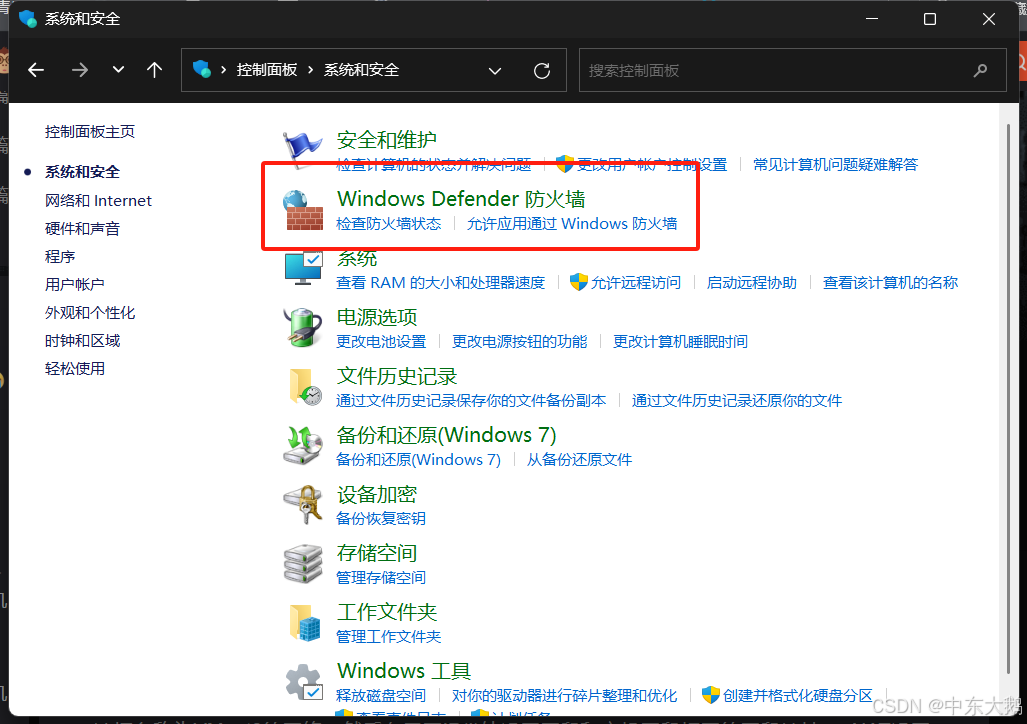This screenshot has height=724, width=1027.
Task: Click 通过文件历史记录保存你的文件备份副本 link
Action: pyautogui.click(x=471, y=400)
